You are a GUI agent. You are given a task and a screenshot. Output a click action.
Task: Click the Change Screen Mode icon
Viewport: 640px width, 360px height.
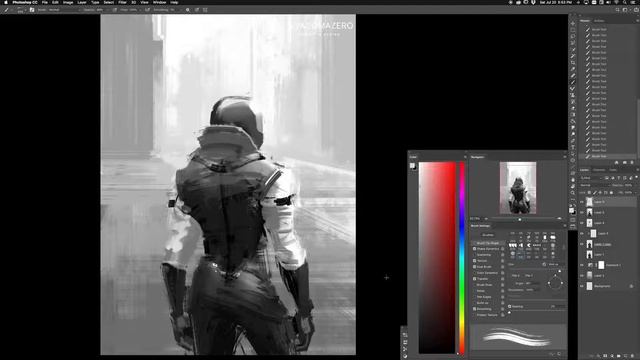573,227
